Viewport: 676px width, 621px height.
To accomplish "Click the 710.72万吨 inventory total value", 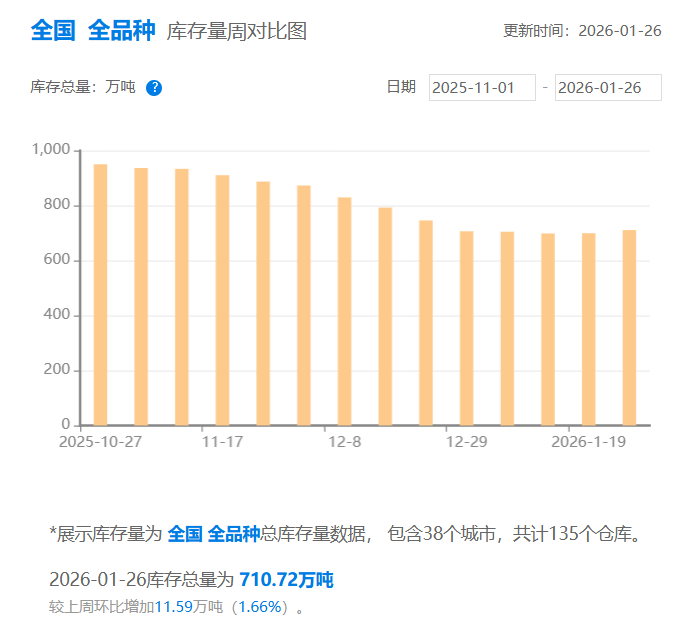I will coord(286,580).
